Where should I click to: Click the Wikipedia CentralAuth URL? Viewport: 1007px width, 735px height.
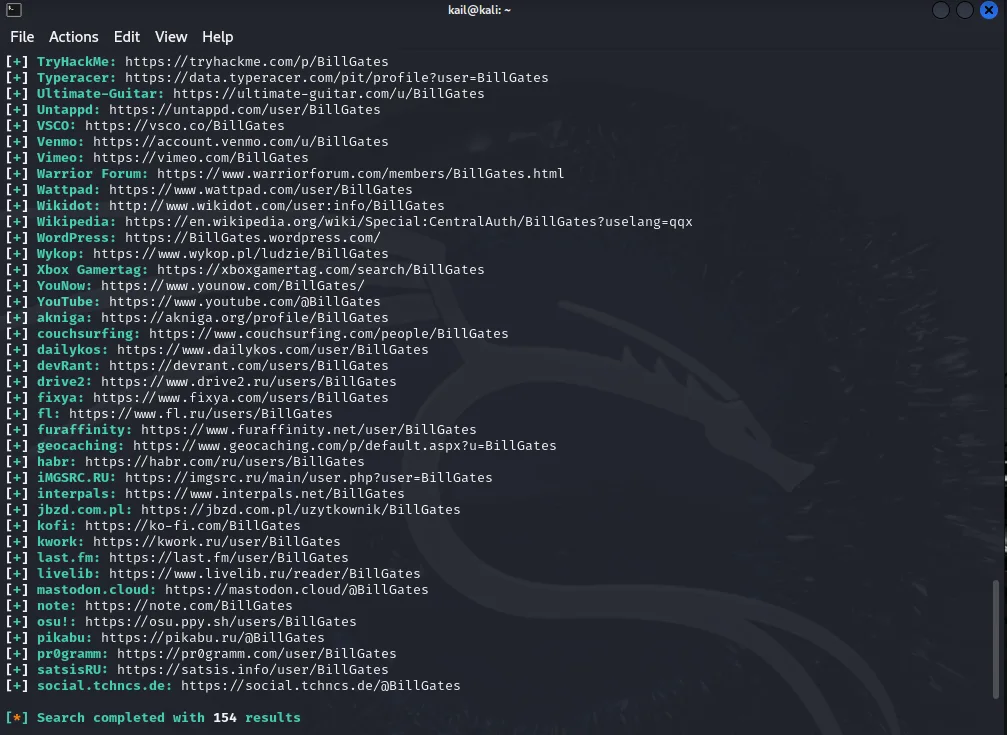pos(408,222)
